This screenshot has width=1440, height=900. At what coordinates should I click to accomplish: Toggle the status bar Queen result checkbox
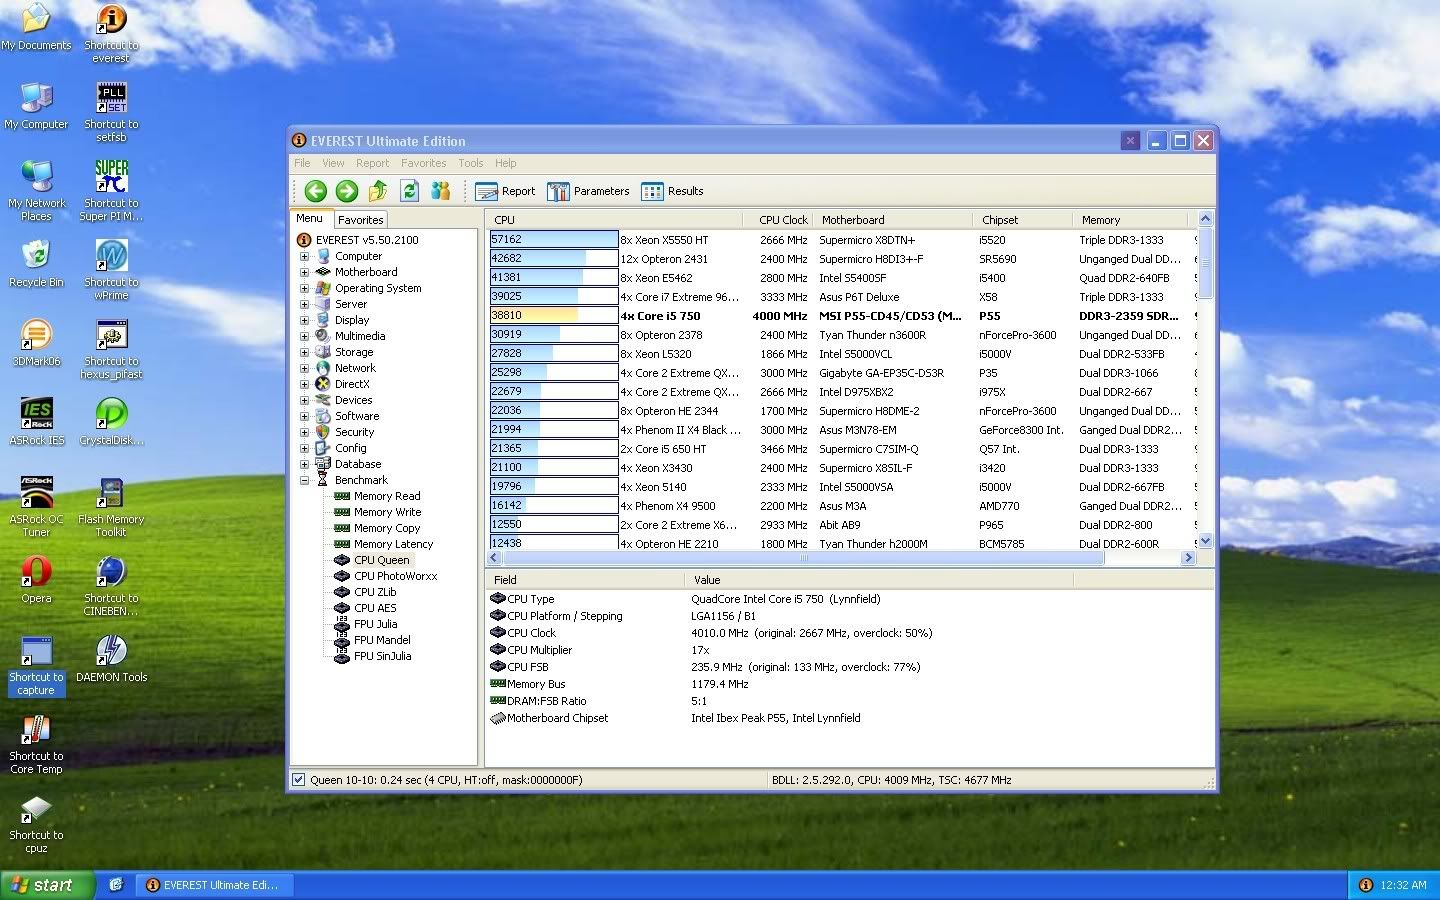coord(298,780)
